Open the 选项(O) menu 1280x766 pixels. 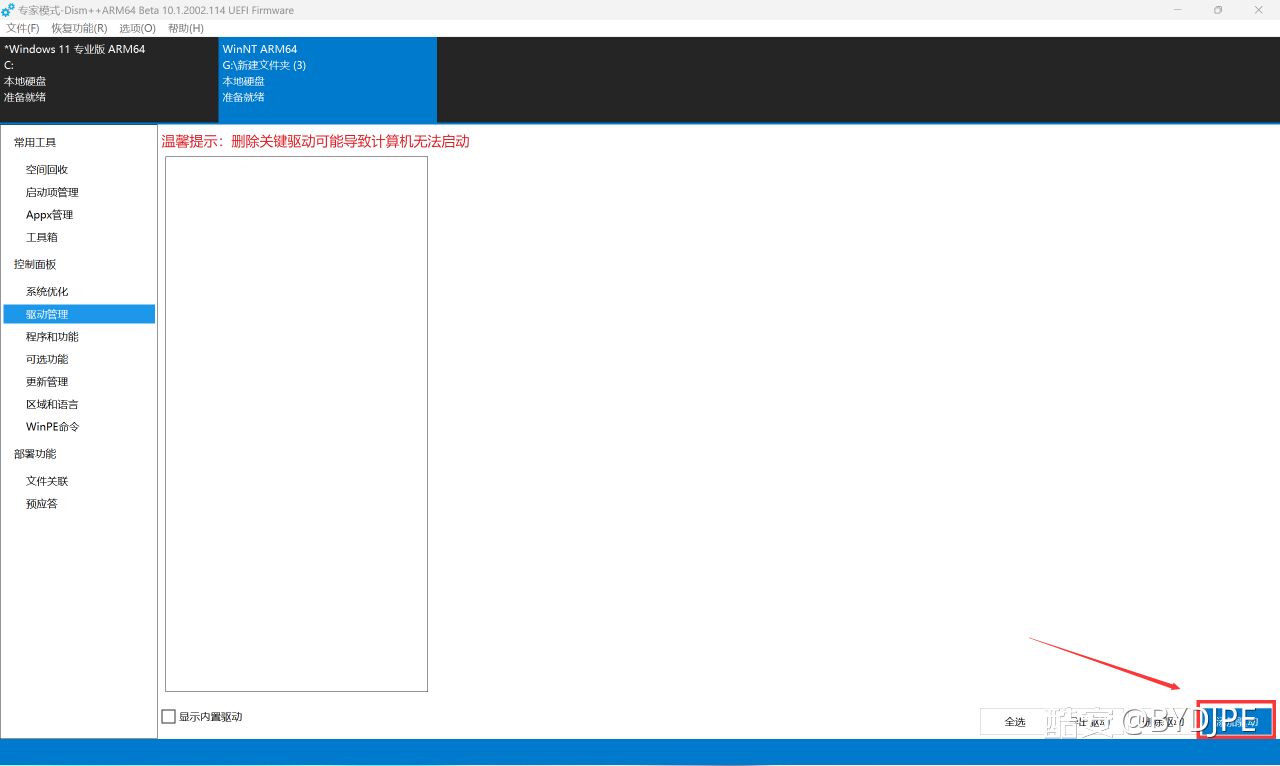click(x=137, y=28)
